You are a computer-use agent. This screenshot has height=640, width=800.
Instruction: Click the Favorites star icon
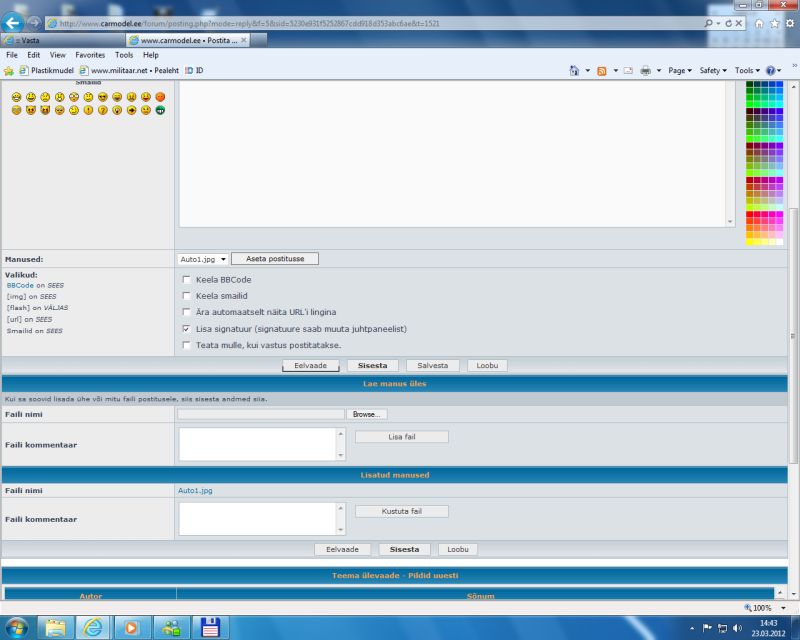pos(774,22)
